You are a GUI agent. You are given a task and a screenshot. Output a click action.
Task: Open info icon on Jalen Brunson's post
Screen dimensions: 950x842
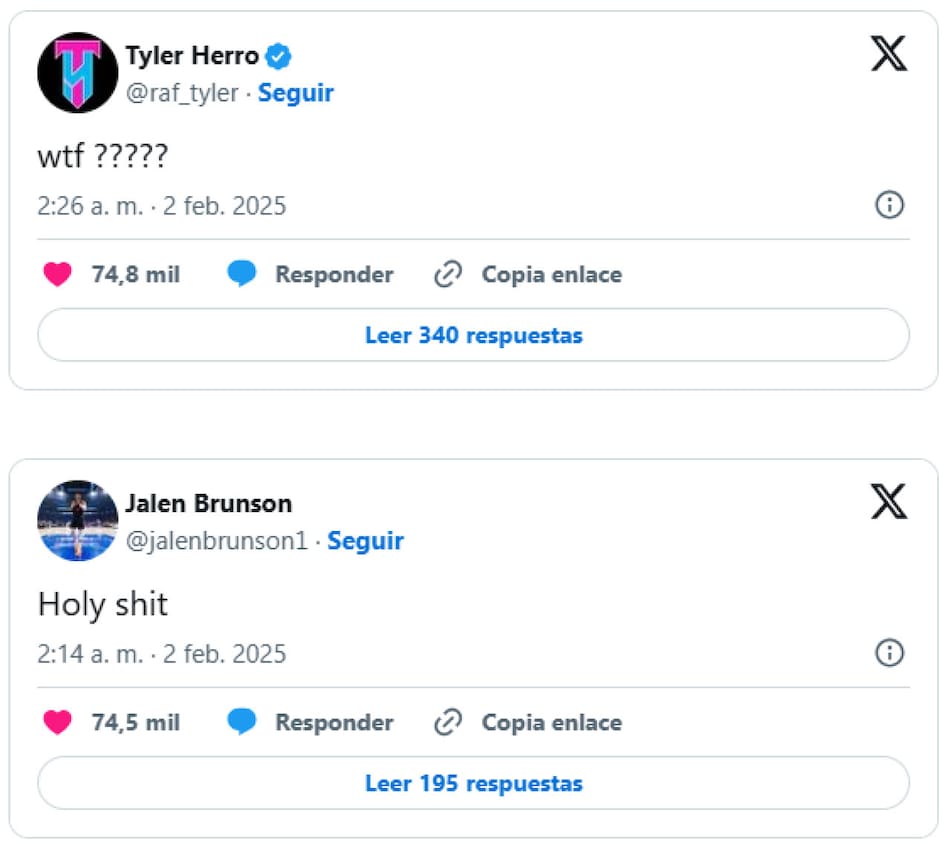pyautogui.click(x=889, y=653)
